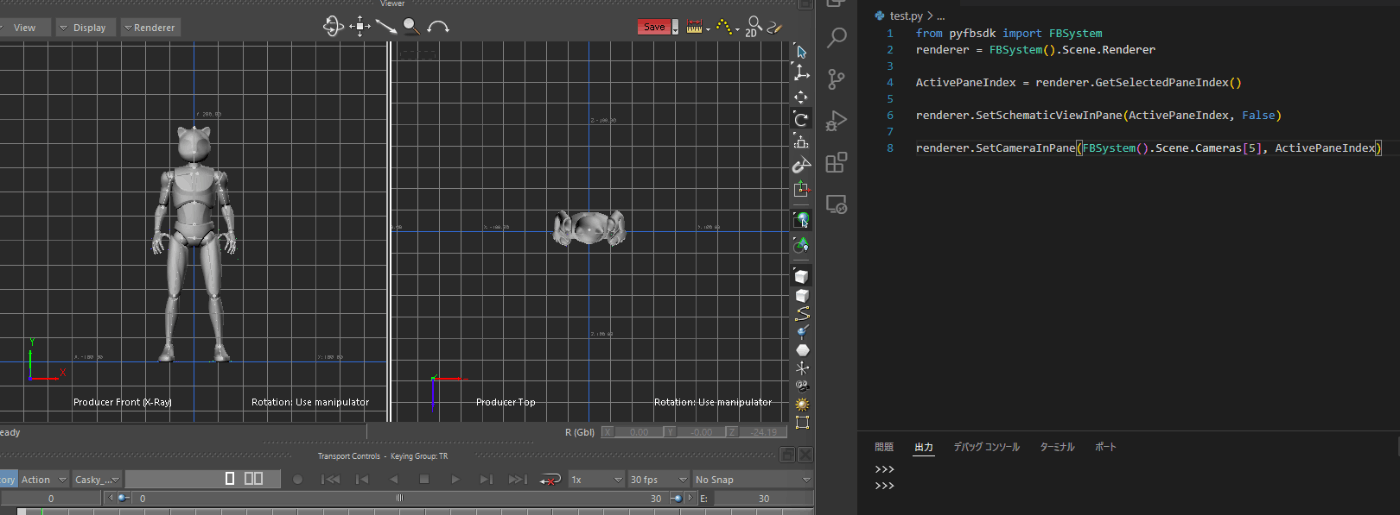Choose the Scale tool in side toolbar

tap(801, 142)
